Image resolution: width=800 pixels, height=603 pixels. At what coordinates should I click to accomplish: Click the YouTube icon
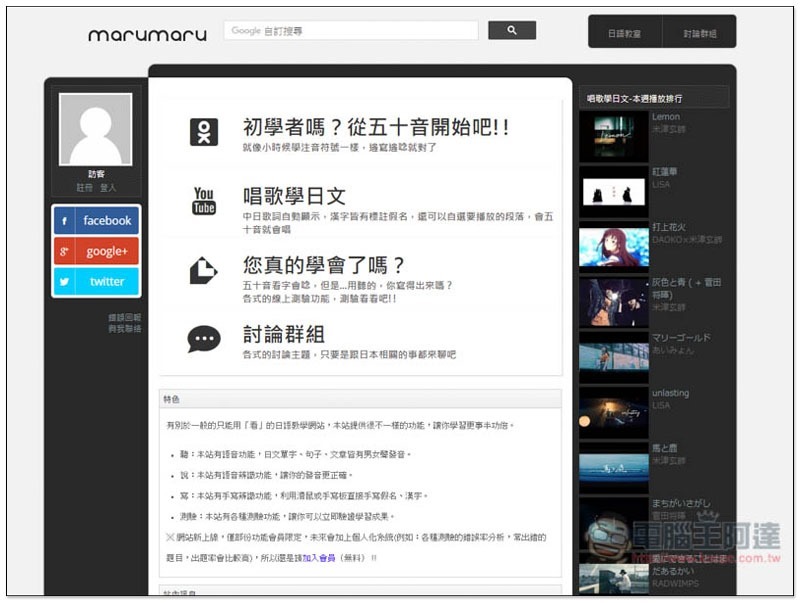pyautogui.click(x=204, y=200)
